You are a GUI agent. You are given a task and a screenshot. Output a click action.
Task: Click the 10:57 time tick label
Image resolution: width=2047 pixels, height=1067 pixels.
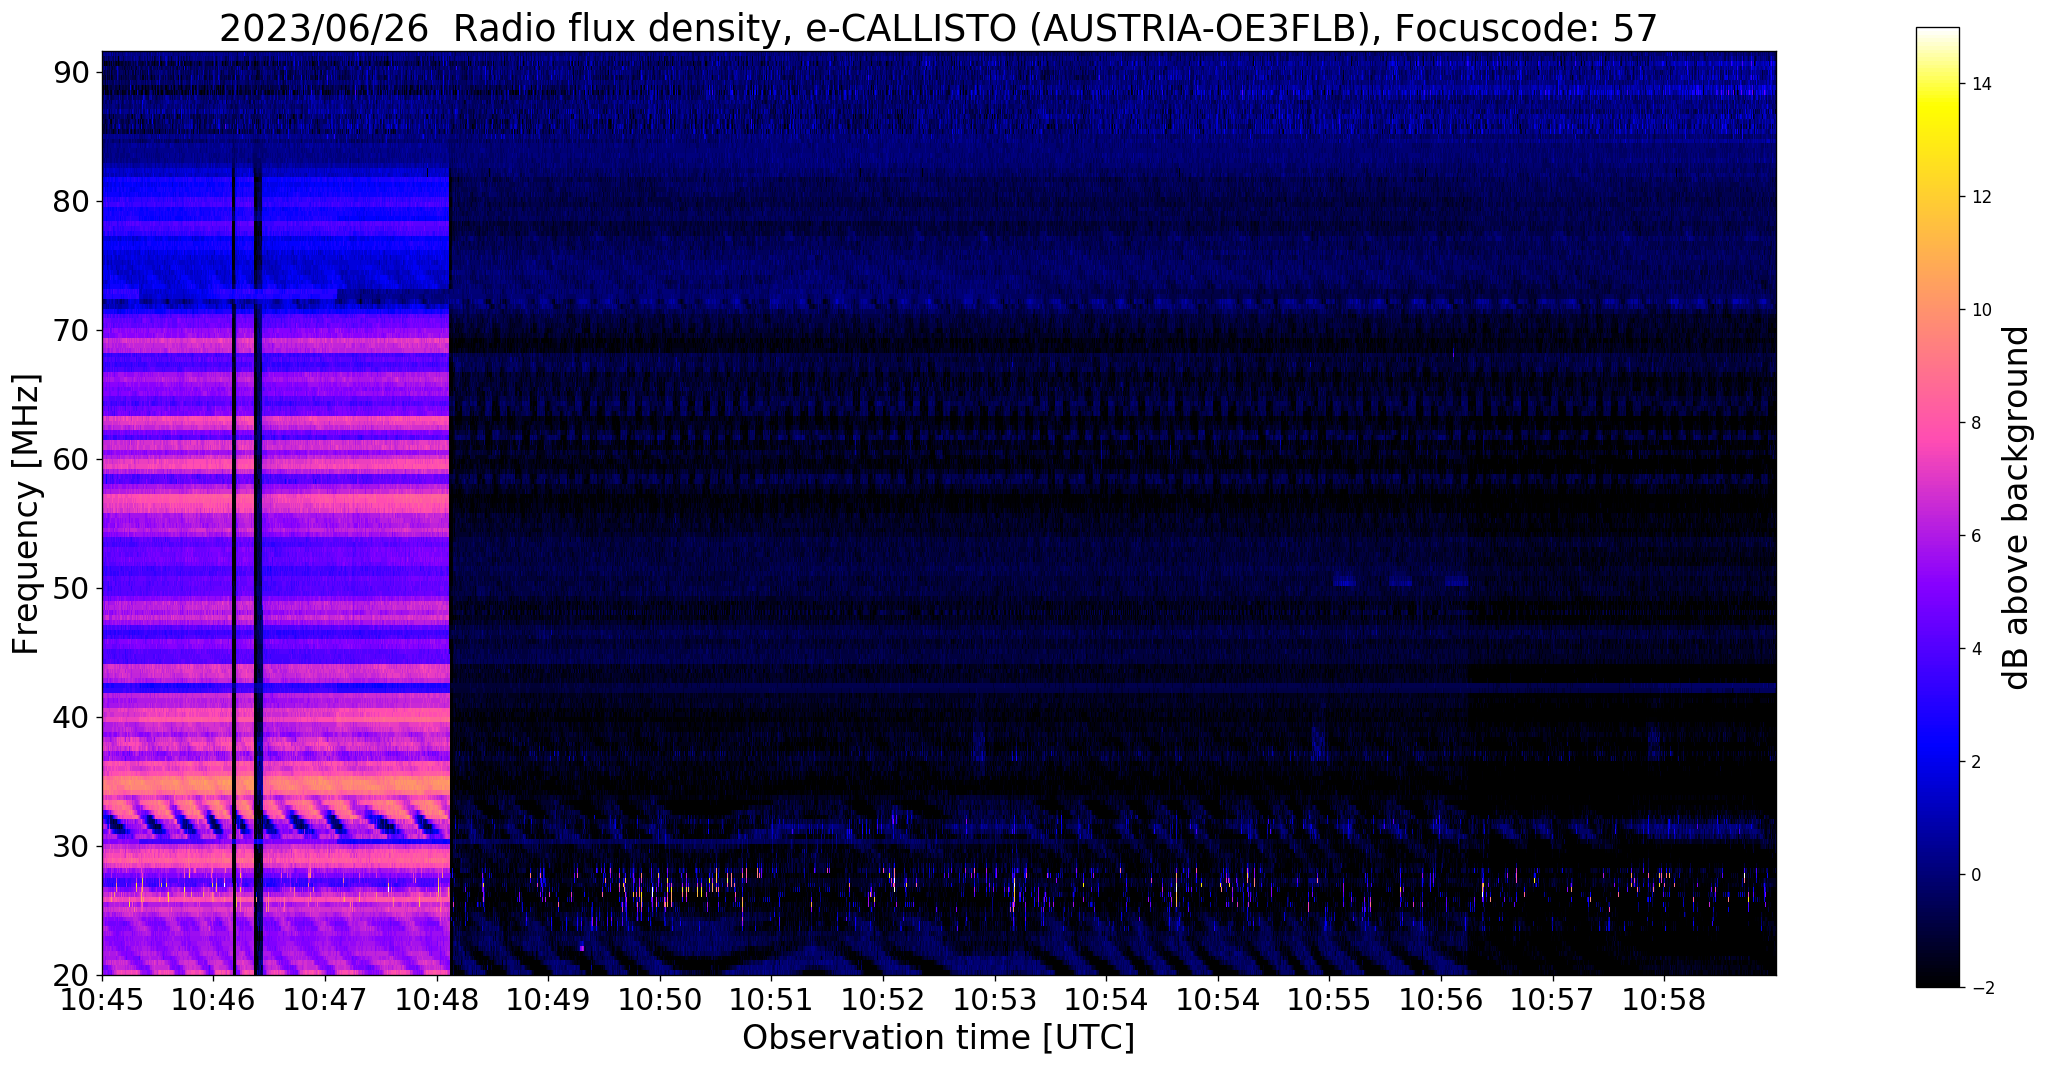[1552, 1001]
